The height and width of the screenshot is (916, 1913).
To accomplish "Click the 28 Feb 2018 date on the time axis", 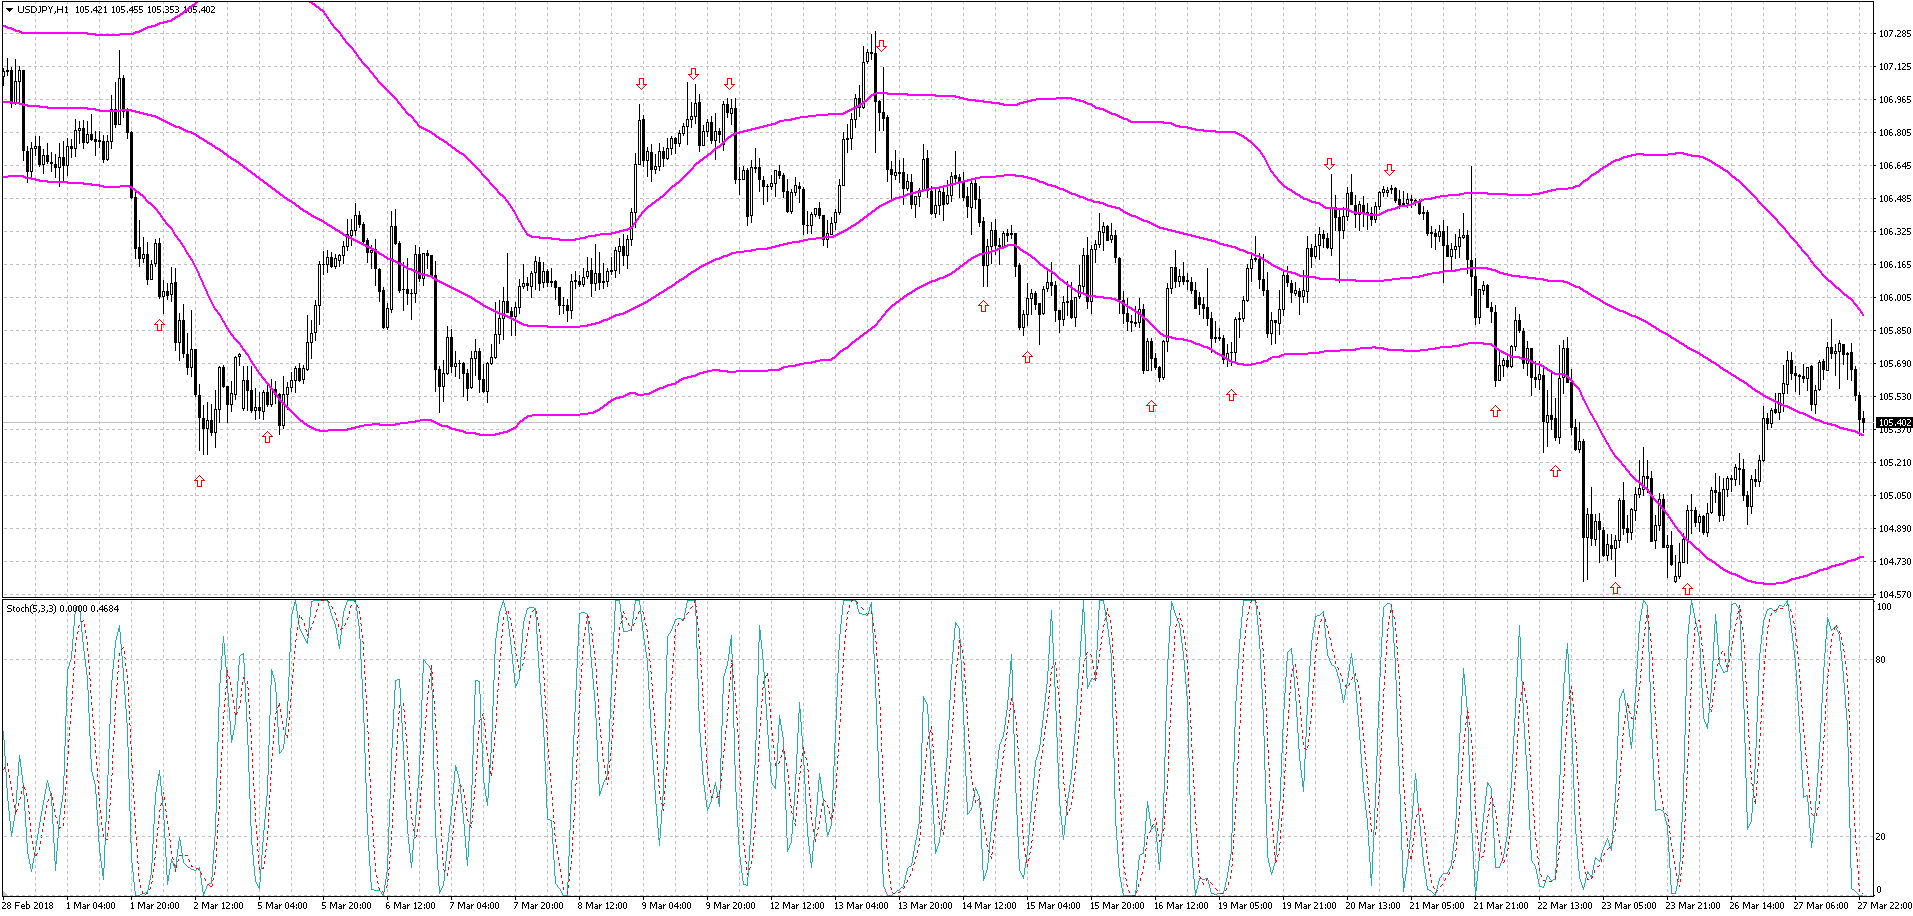I will point(28,906).
